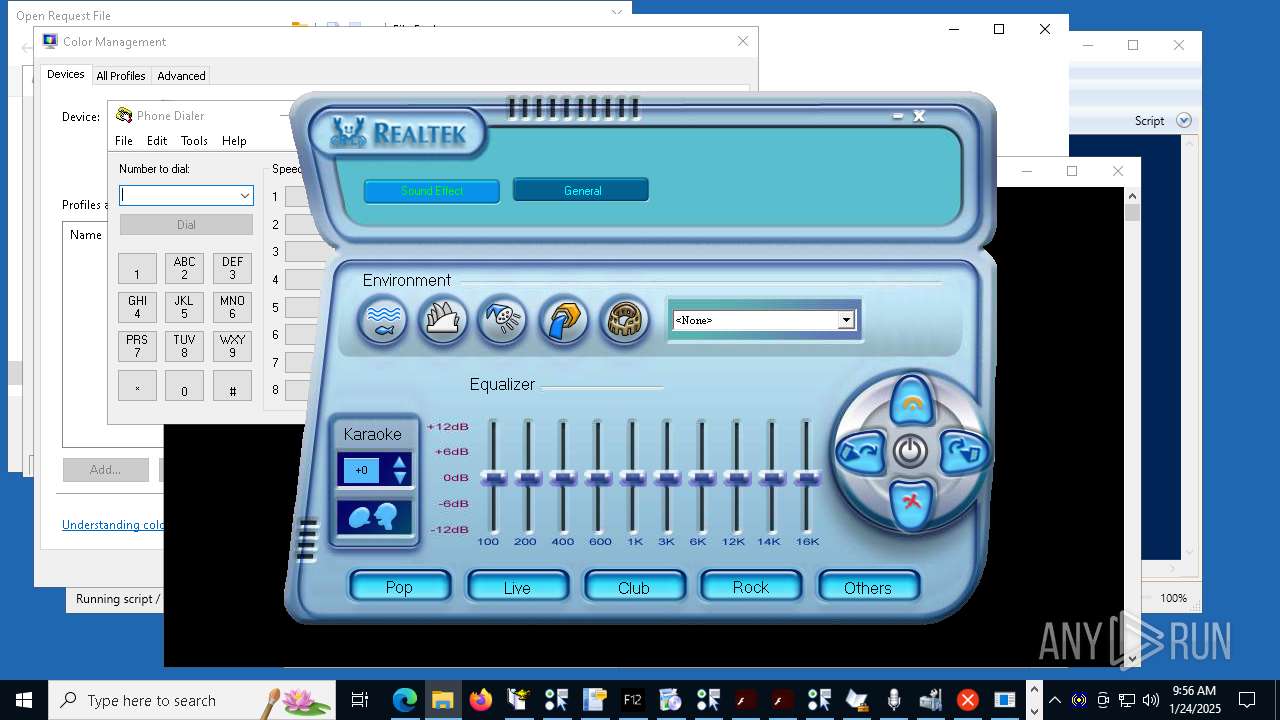
Task: Toggle the karaoke voice cancellation icon
Action: (374, 517)
